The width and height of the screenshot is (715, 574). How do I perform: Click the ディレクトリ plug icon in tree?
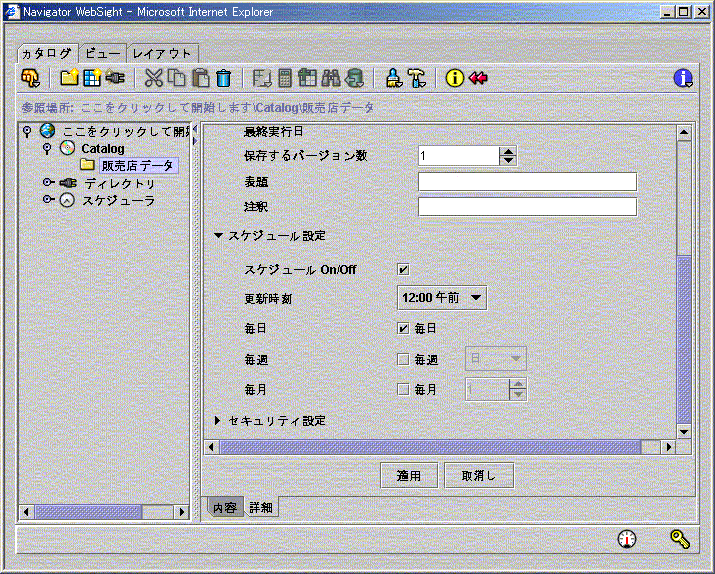tap(68, 183)
